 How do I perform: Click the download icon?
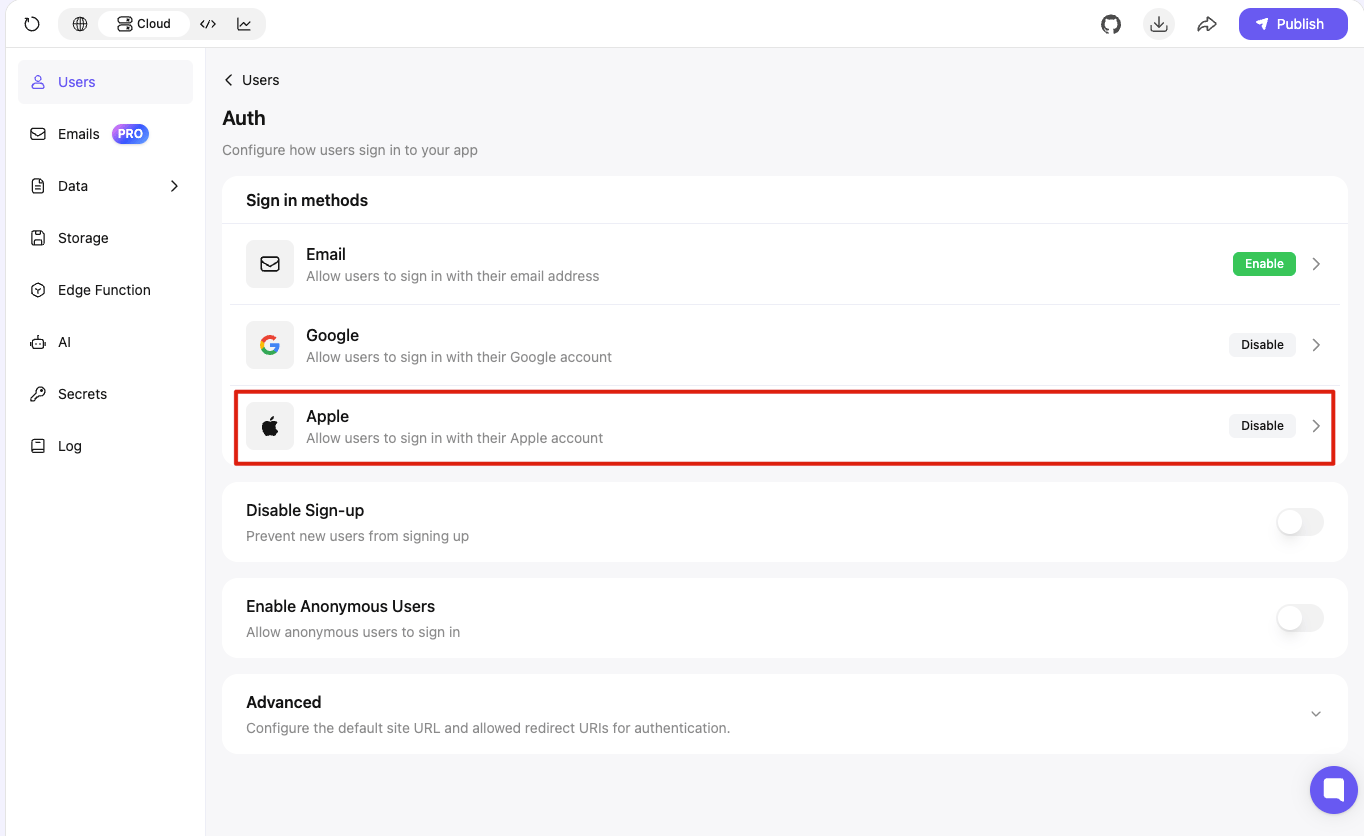coord(1159,24)
